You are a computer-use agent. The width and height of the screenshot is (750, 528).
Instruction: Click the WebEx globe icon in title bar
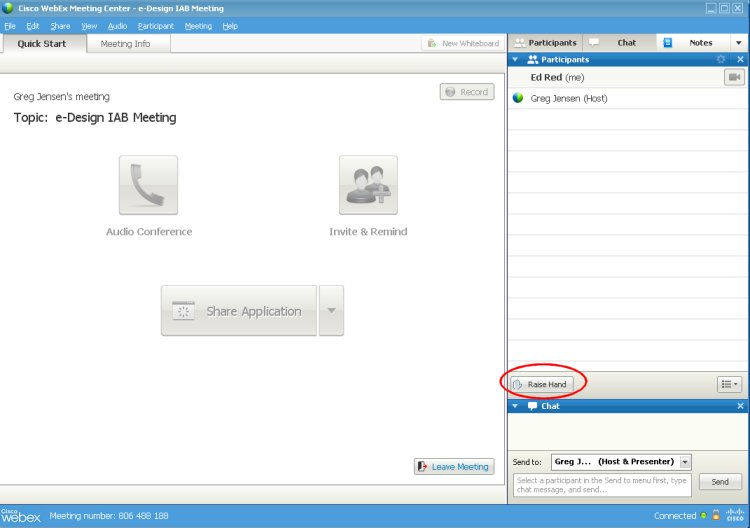point(8,8)
